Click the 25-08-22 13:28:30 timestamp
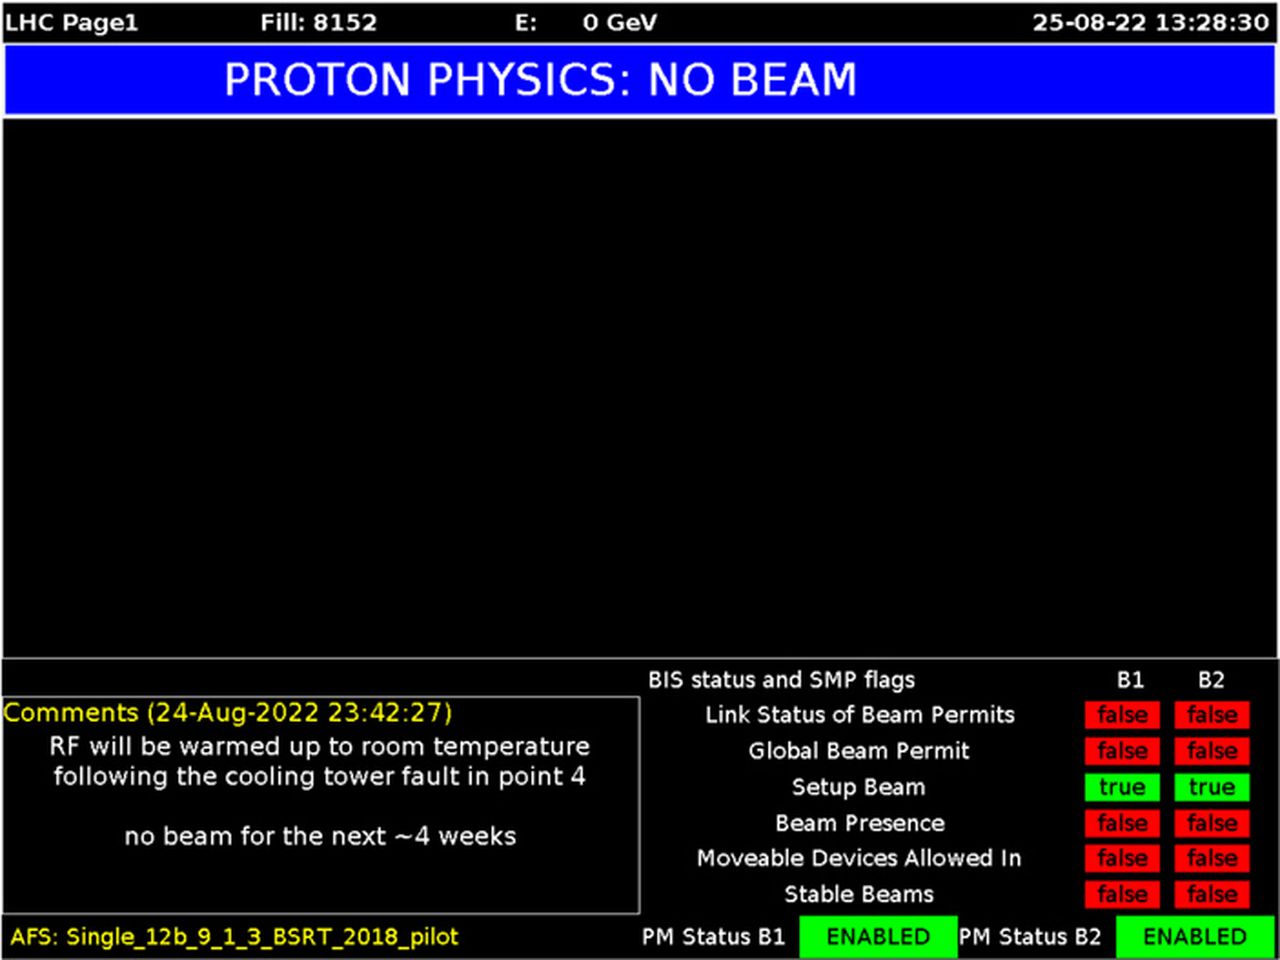1280x960 pixels. coord(1151,23)
